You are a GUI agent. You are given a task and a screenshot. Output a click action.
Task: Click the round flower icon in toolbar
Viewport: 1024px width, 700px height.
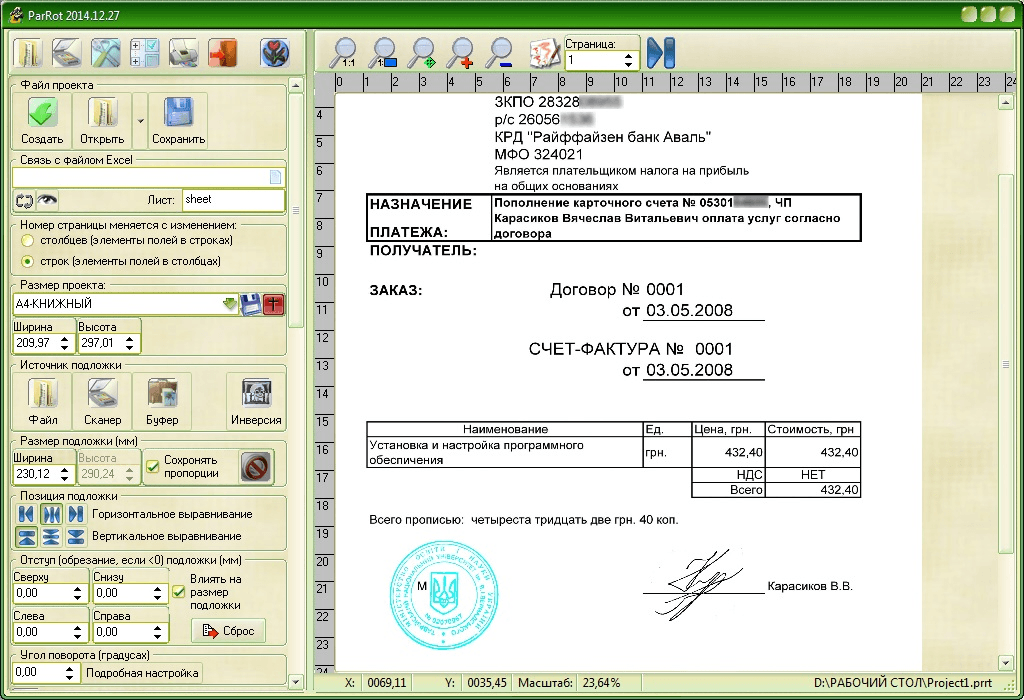click(275, 52)
